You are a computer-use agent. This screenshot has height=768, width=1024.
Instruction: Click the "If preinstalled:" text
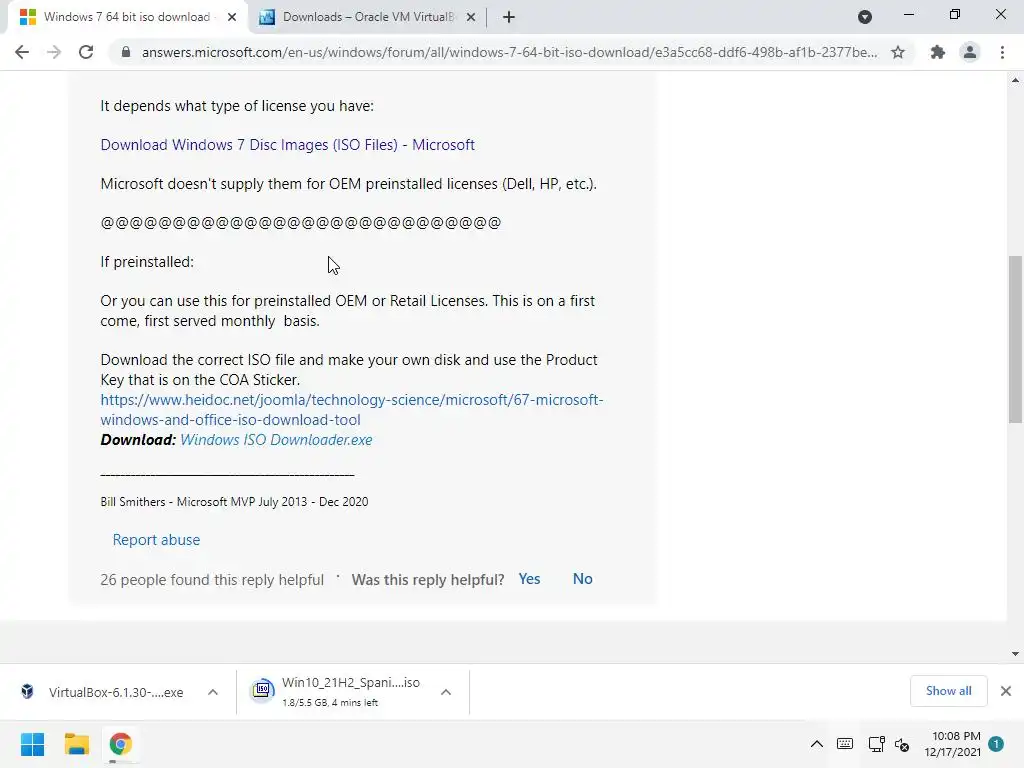(x=147, y=262)
